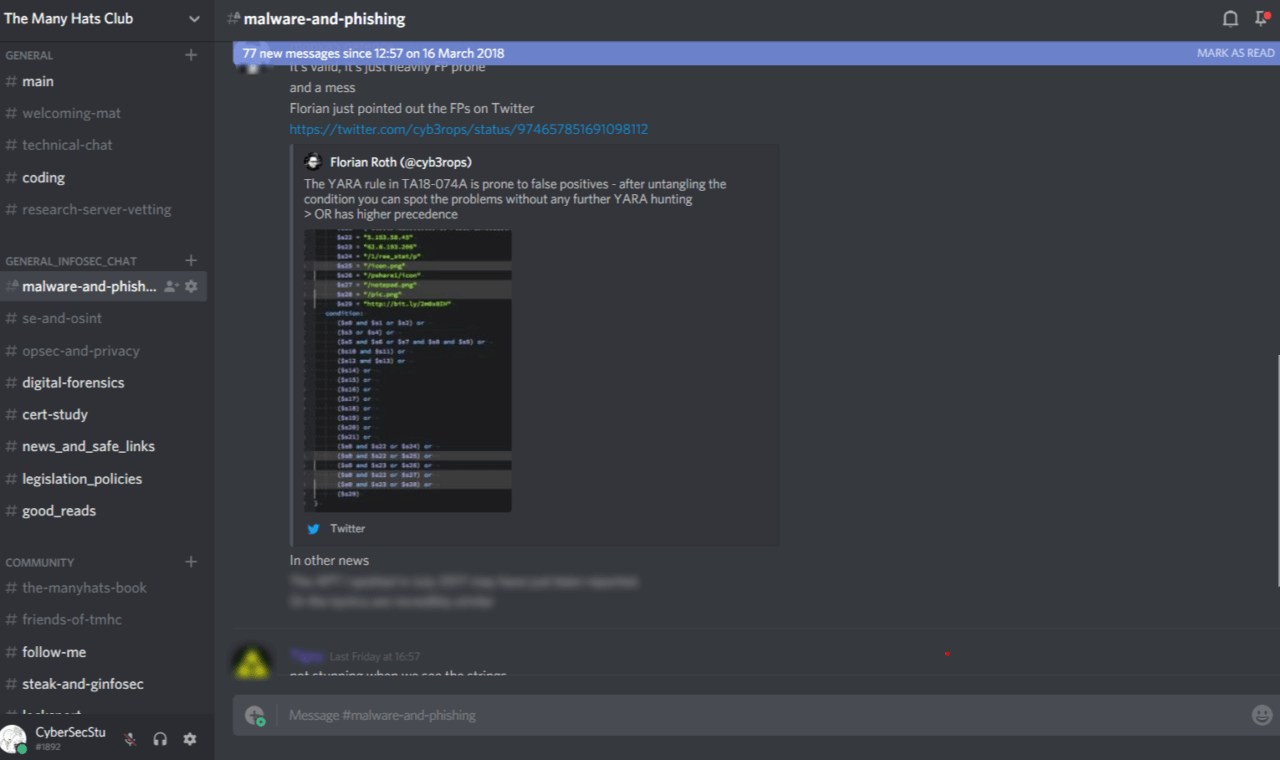Click the Twitter bird icon in embed footer
Screen dimensions: 1280x760
[x=314, y=529]
